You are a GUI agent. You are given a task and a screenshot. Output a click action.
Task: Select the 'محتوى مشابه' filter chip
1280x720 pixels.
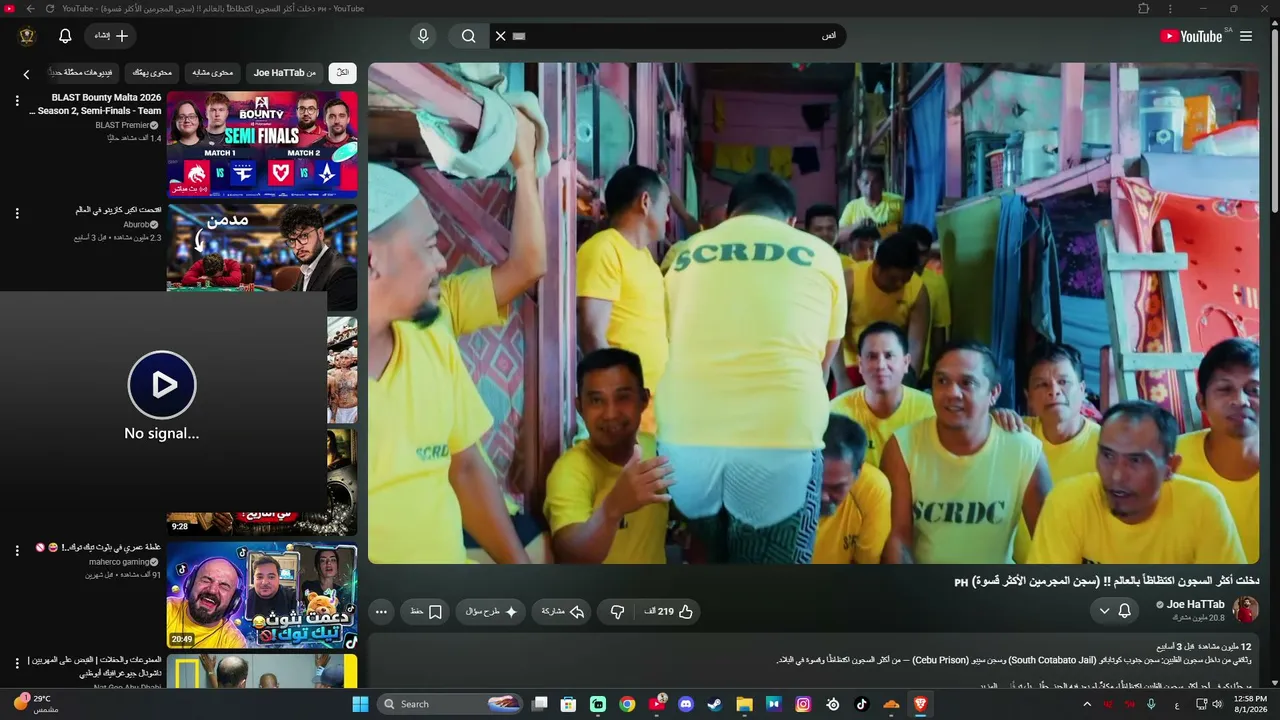click(x=212, y=73)
